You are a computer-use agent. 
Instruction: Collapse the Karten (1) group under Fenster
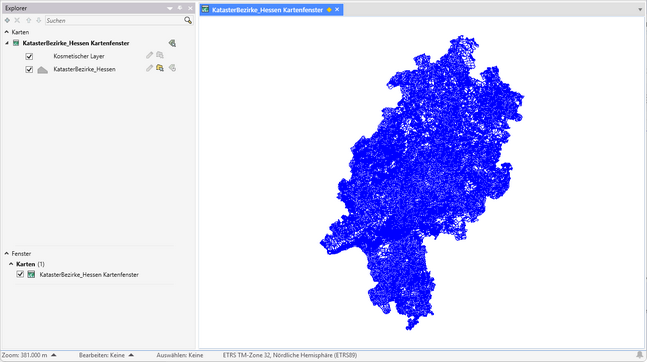coord(11,264)
